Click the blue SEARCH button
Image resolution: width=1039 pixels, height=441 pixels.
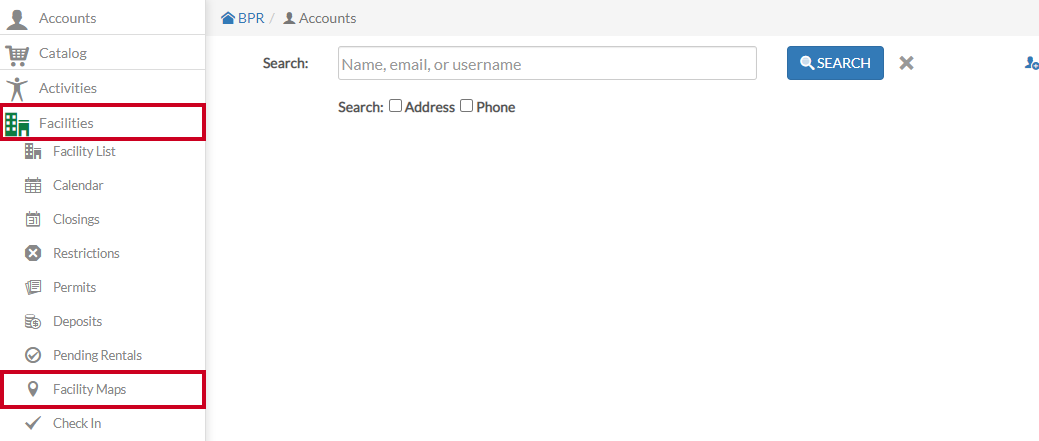835,63
